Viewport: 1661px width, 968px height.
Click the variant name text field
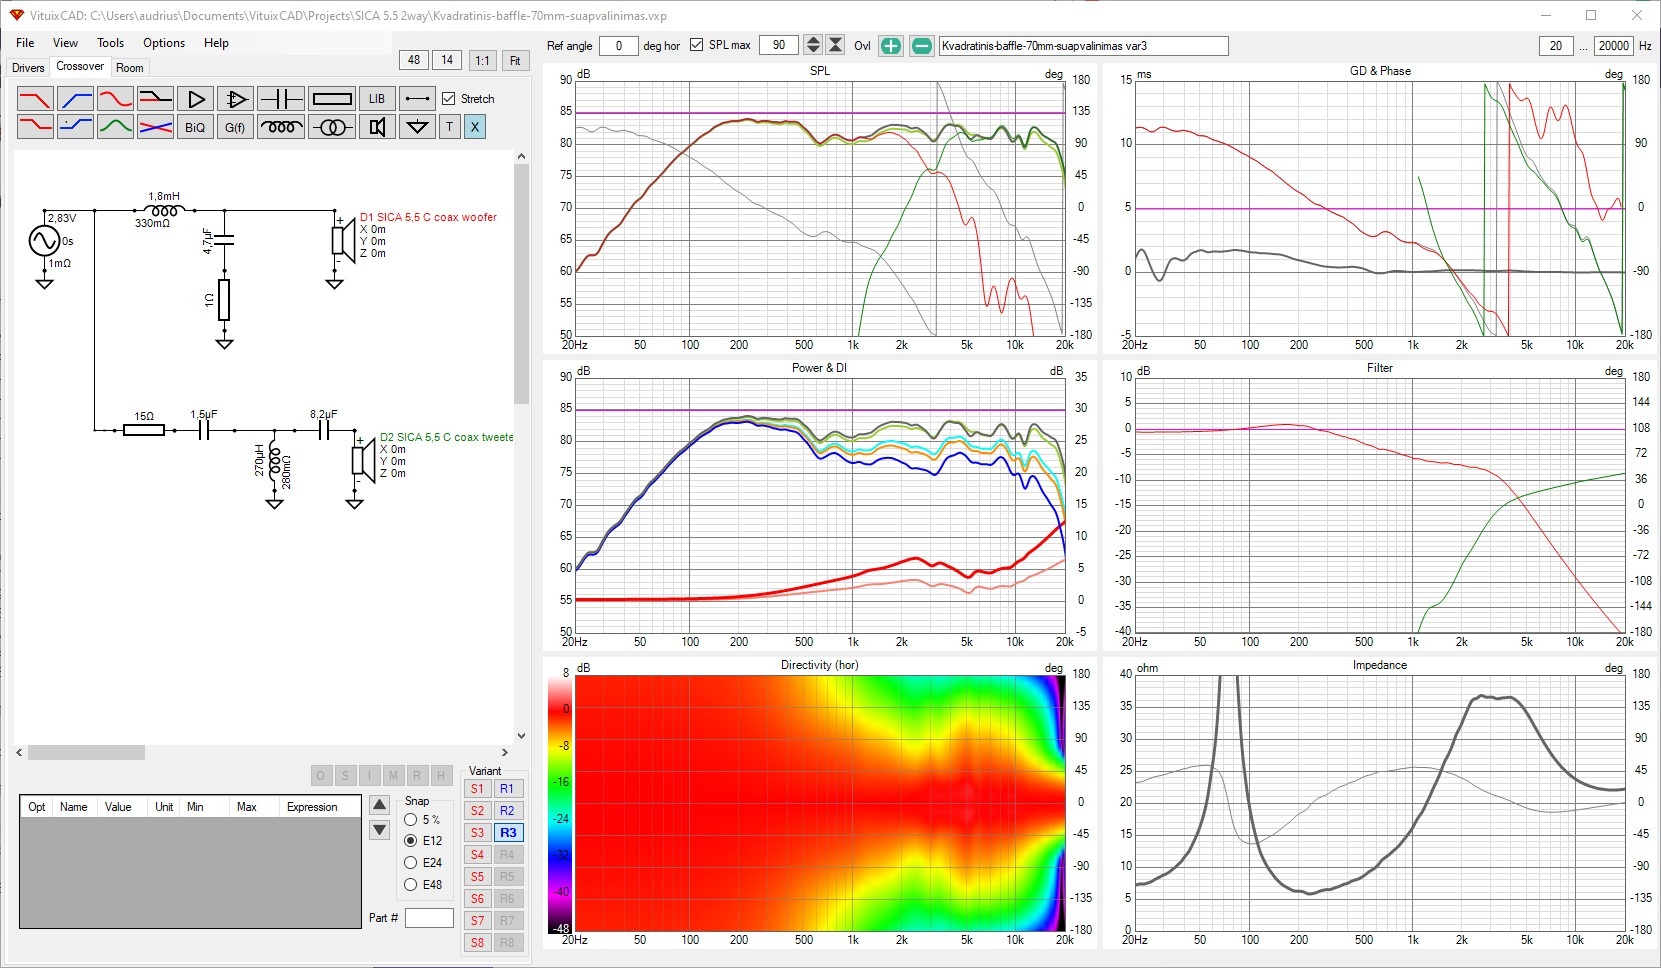tap(1083, 46)
